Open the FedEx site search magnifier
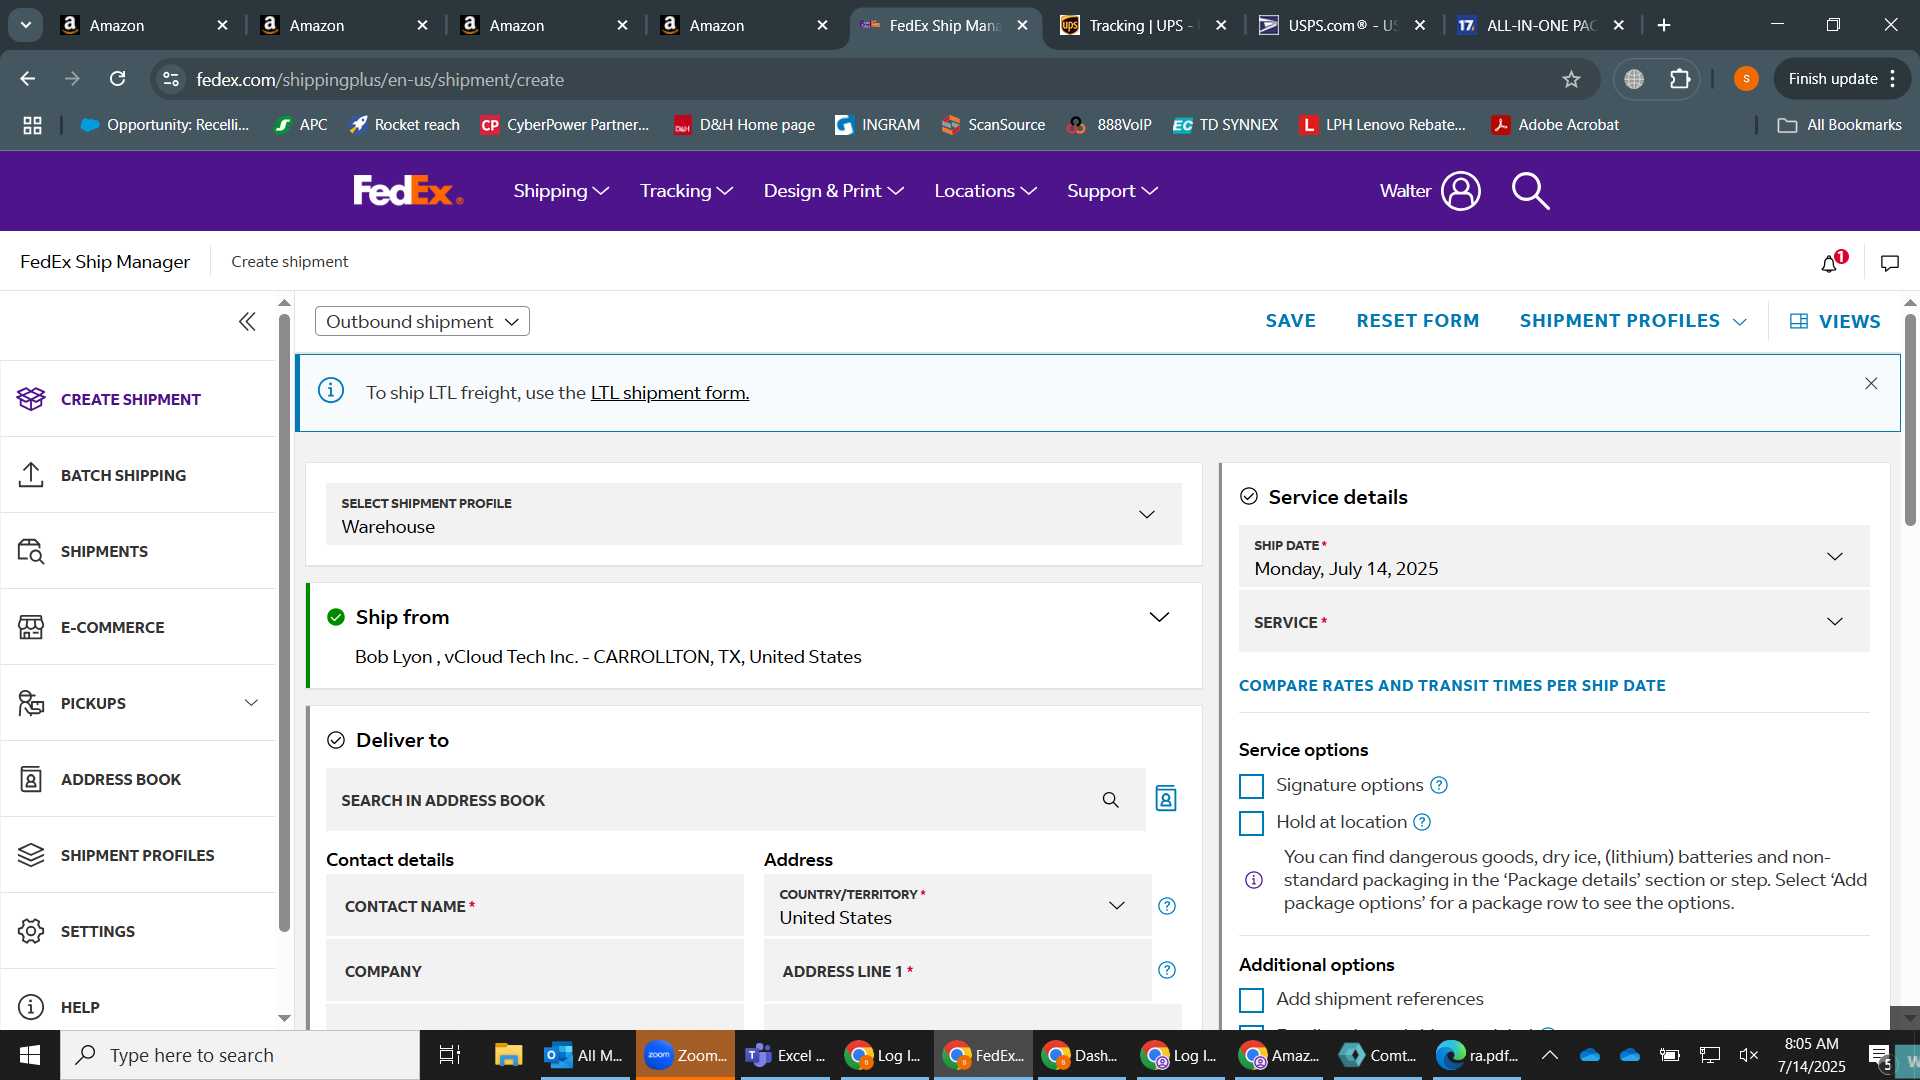 click(1530, 190)
